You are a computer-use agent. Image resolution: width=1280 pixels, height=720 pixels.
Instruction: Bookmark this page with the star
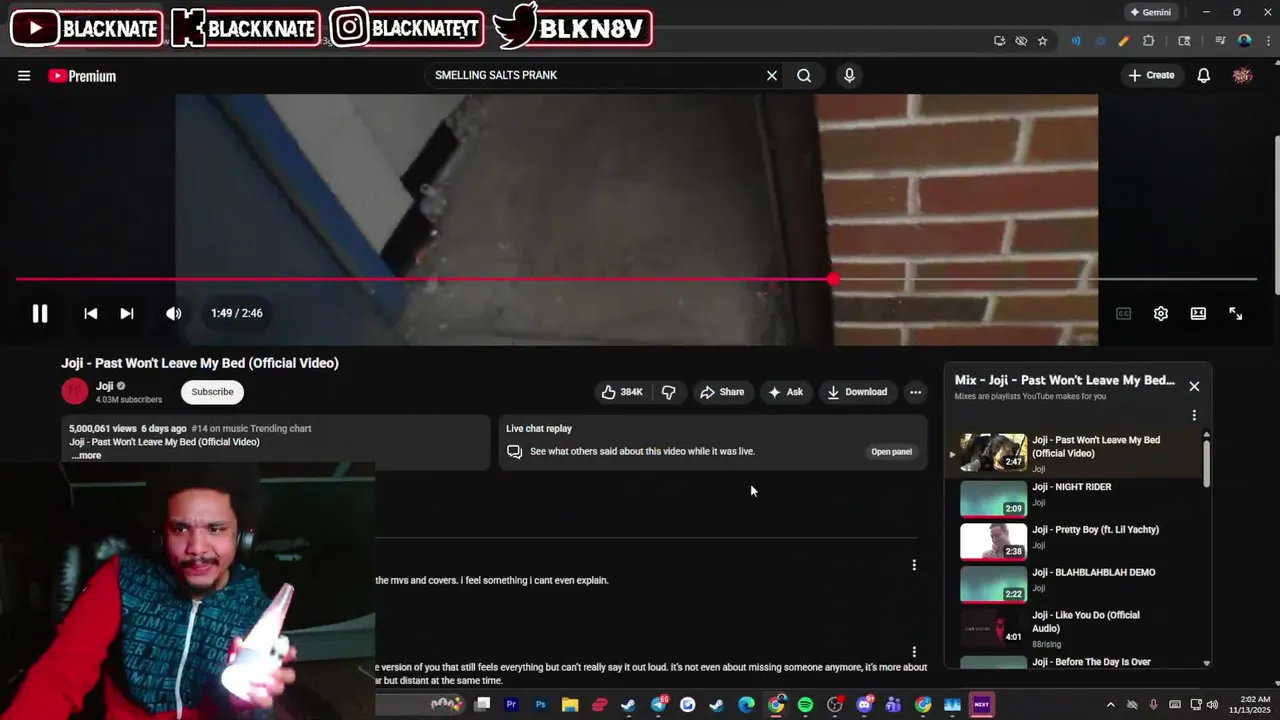[1043, 41]
